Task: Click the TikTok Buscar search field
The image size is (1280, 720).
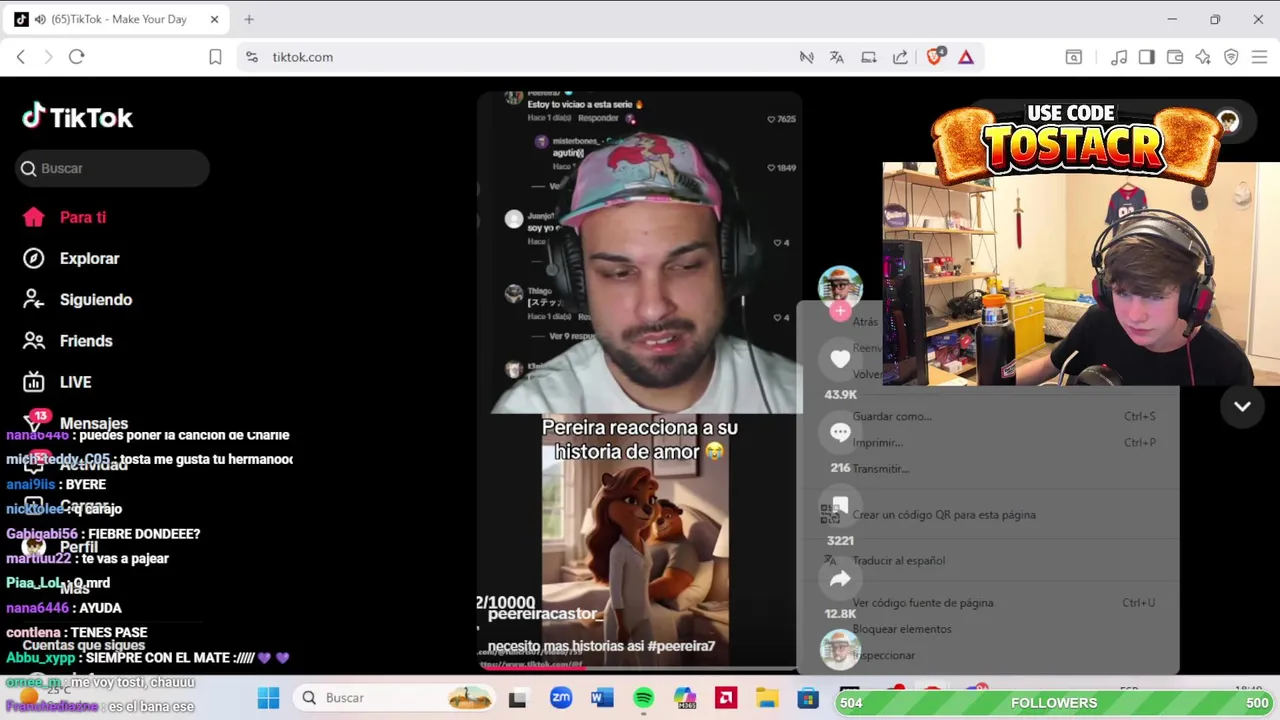Action: 112,168
